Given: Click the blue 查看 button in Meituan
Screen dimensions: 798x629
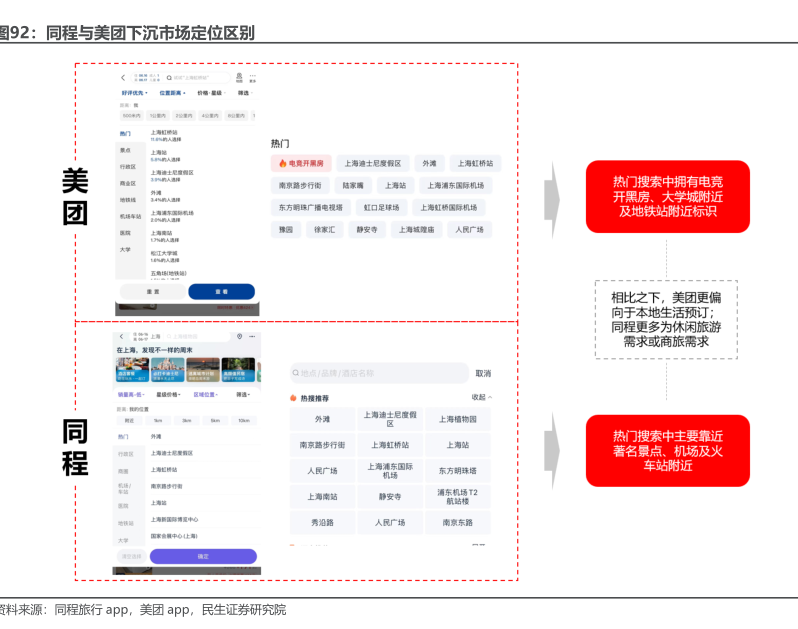Looking at the screenshot, I should pos(221,292).
